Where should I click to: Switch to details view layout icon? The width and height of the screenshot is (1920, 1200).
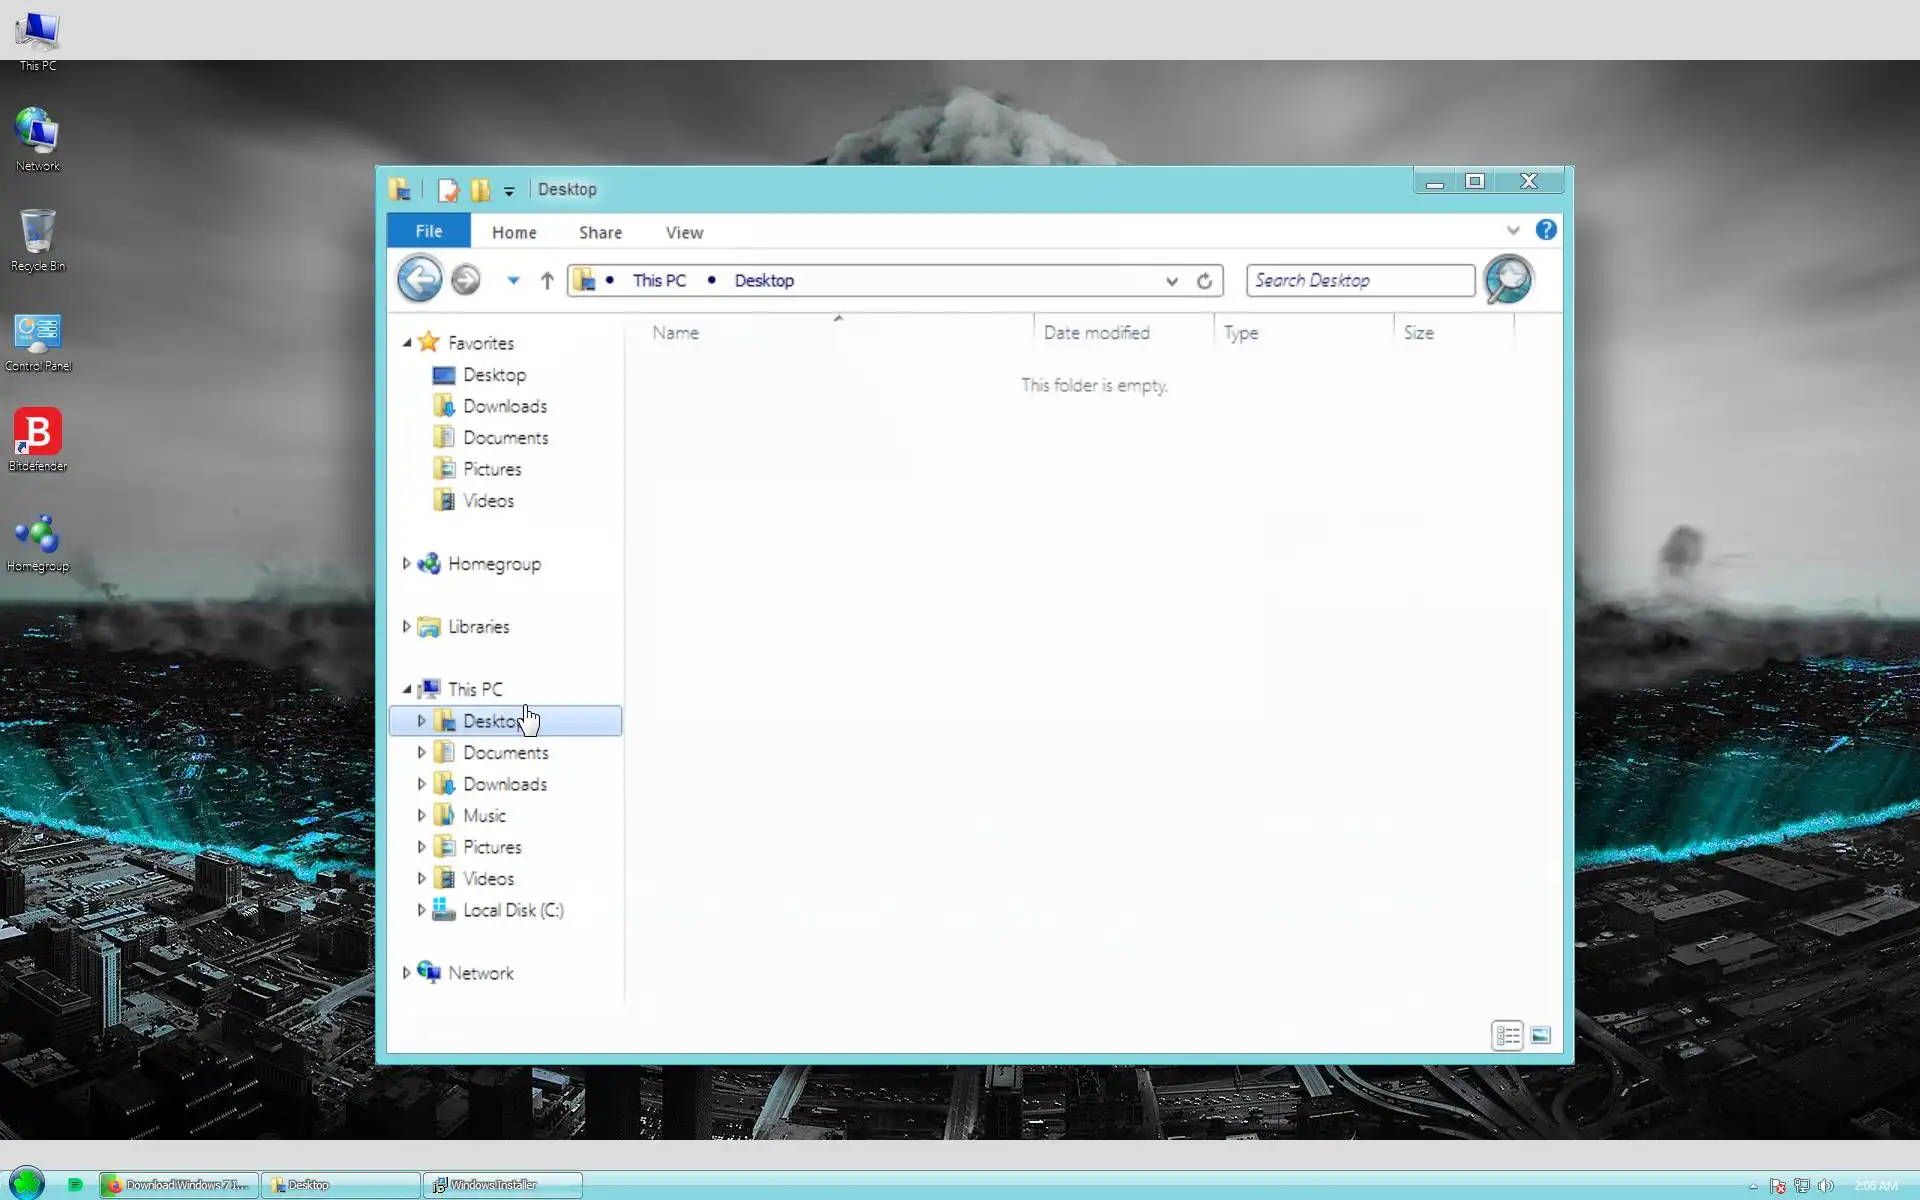tap(1507, 1035)
